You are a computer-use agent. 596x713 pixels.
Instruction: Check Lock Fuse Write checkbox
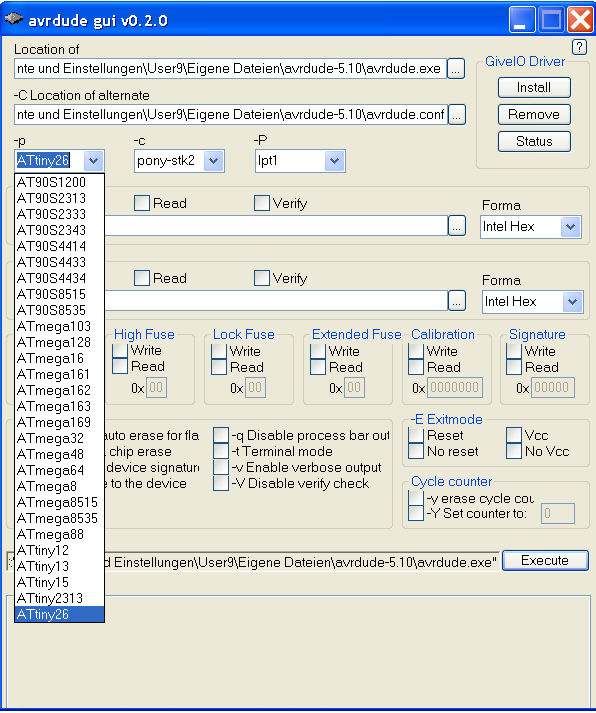pos(219,351)
